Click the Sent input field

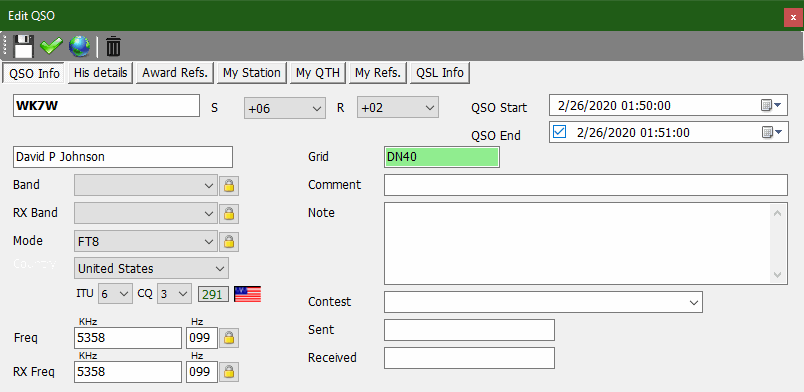tap(469, 330)
